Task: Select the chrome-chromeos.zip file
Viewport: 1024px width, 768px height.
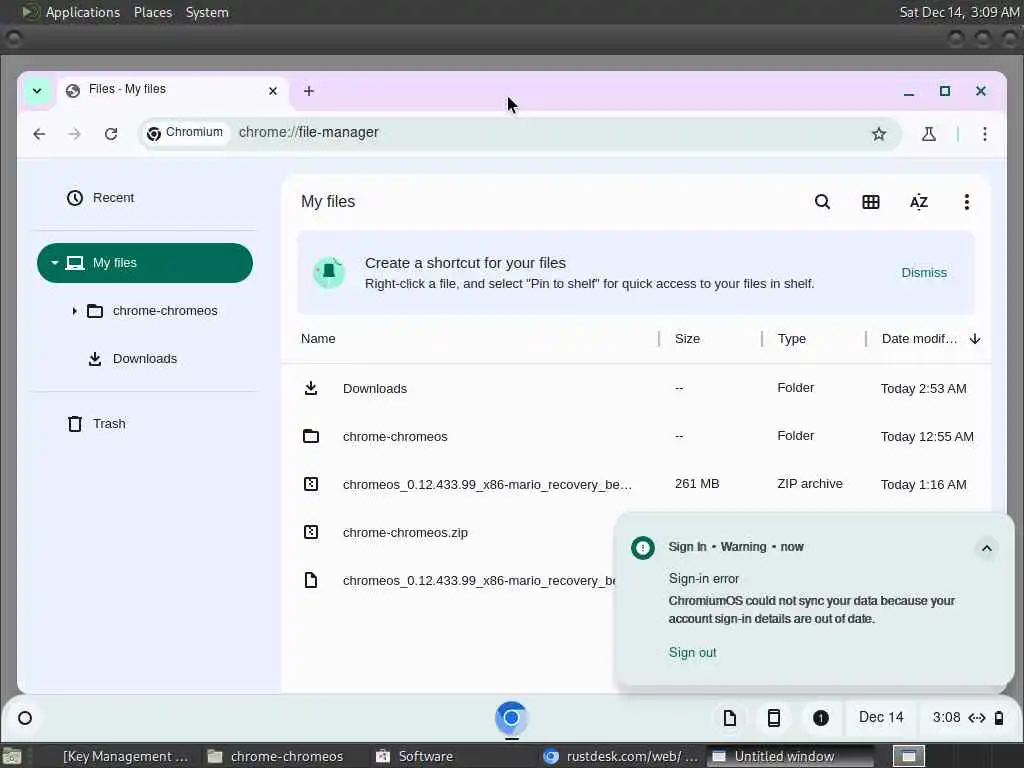Action: (405, 533)
